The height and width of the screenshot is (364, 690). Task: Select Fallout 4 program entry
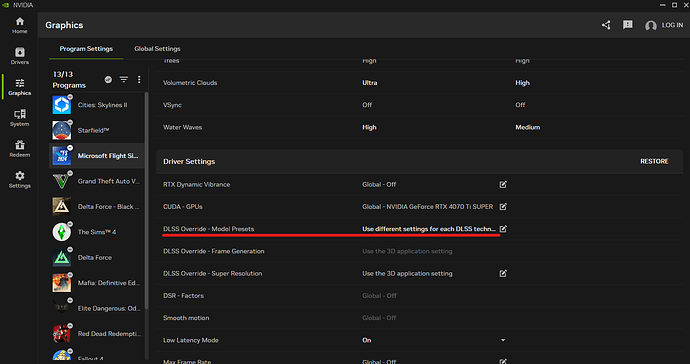tap(97, 356)
